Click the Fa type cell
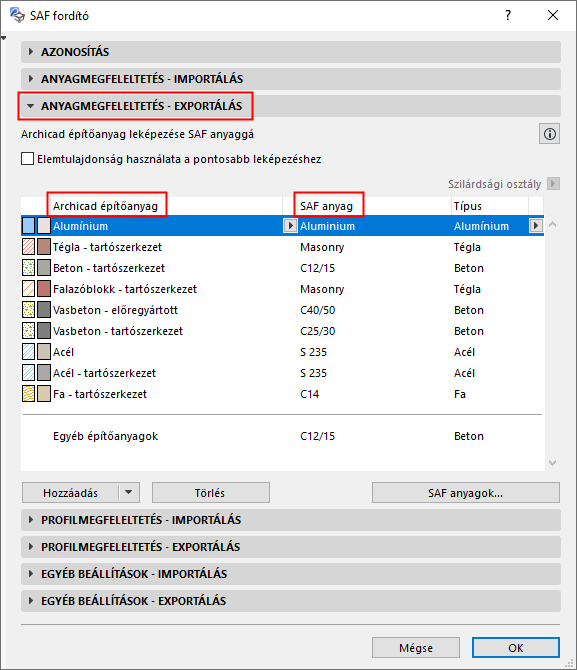 click(459, 394)
